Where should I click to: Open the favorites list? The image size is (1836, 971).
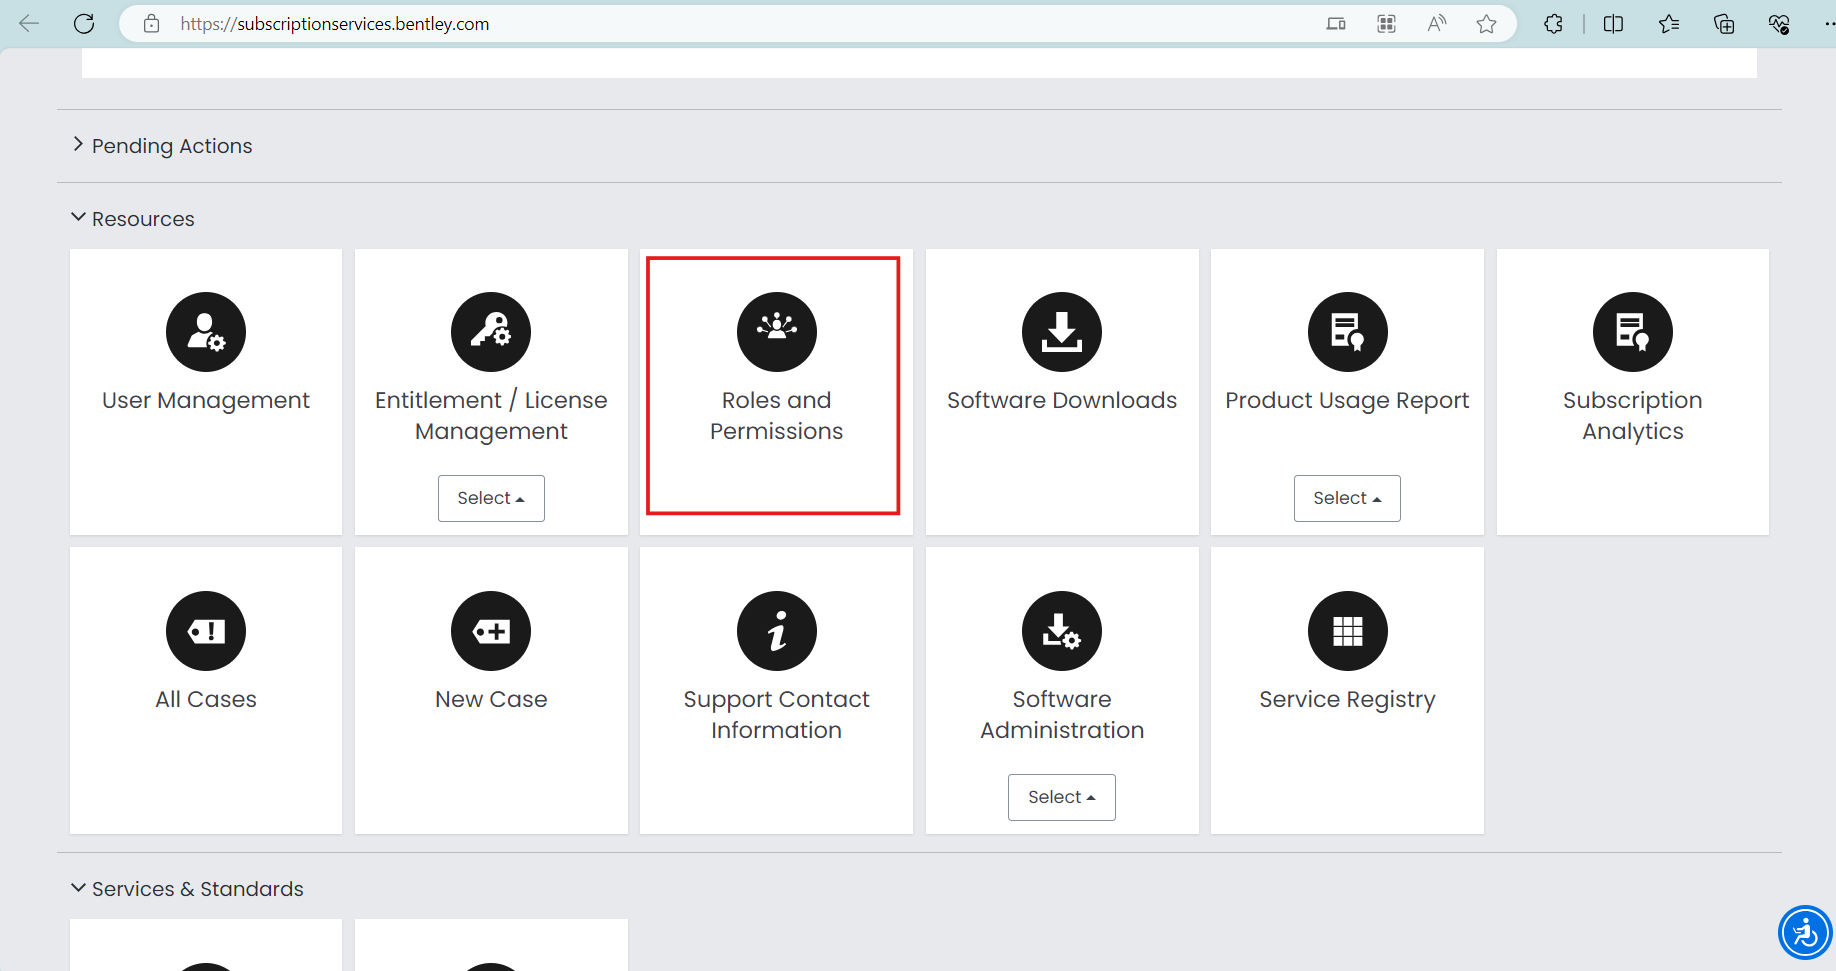(1669, 24)
